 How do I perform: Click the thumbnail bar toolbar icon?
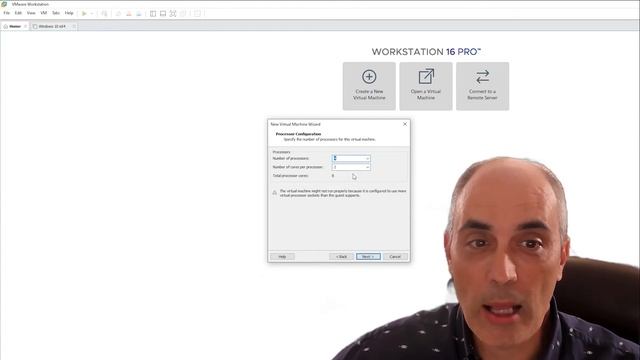163,13
